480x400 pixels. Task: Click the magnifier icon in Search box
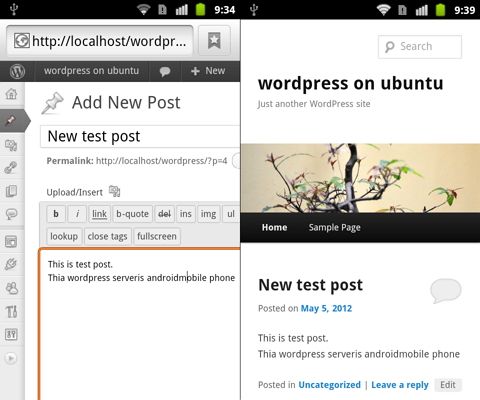[389, 47]
